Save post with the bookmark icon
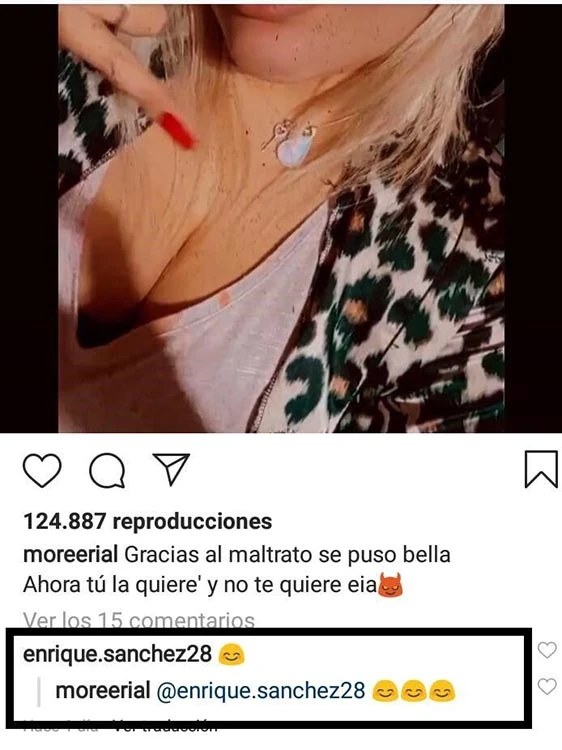Image resolution: width=562 pixels, height=750 pixels. click(541, 469)
